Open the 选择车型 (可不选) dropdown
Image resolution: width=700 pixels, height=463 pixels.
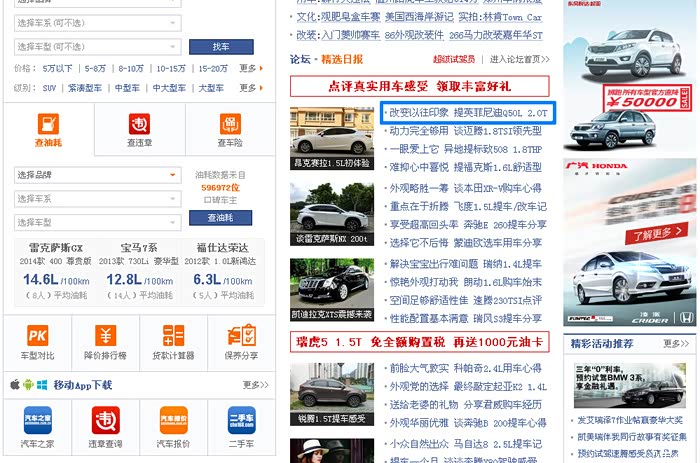coord(98,47)
